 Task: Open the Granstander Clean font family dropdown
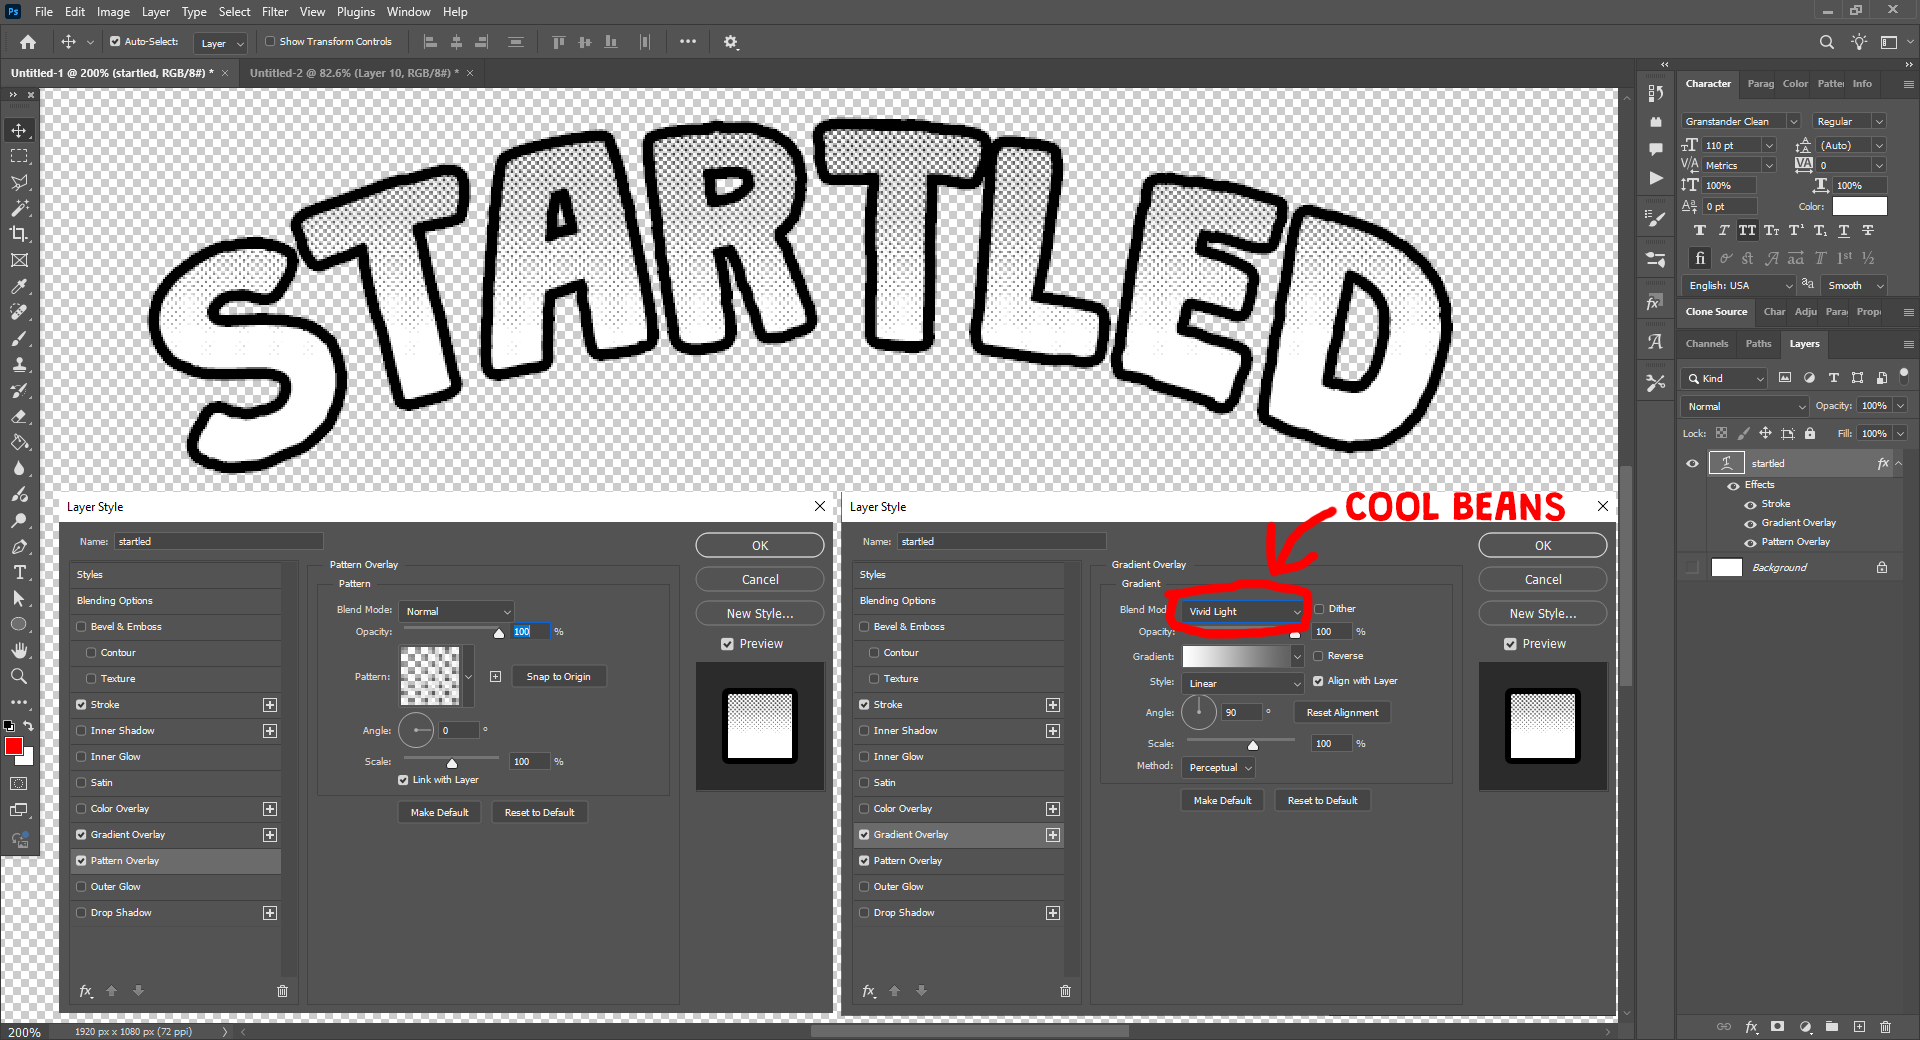coord(1741,121)
